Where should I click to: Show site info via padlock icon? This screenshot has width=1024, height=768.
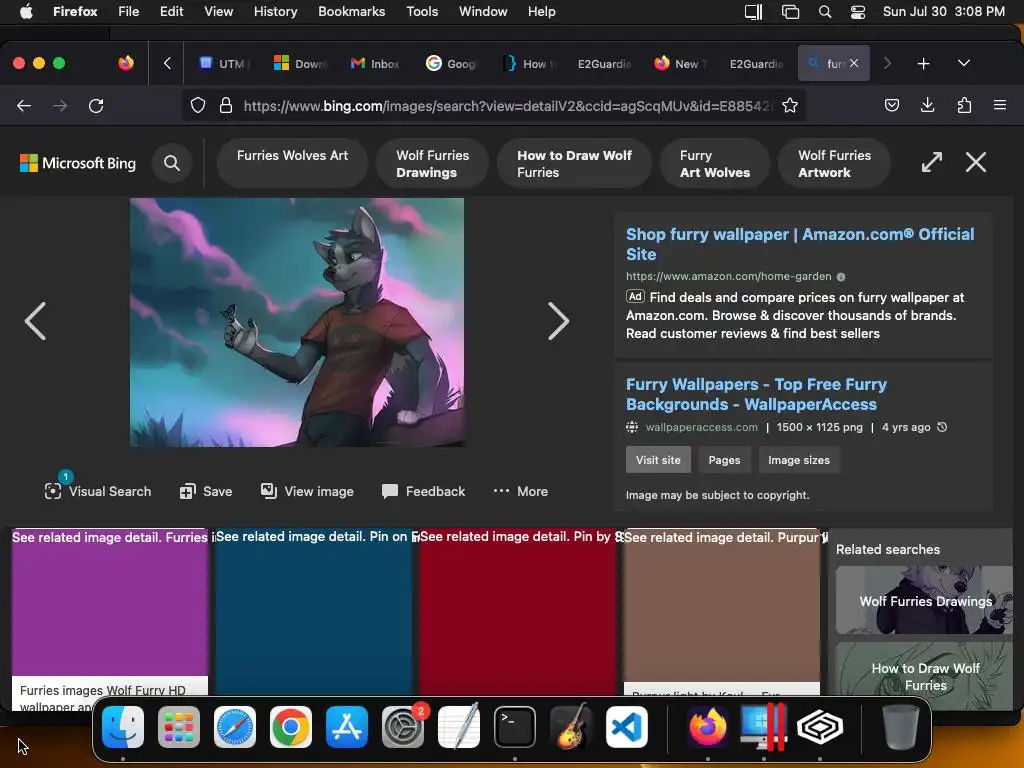click(226, 106)
